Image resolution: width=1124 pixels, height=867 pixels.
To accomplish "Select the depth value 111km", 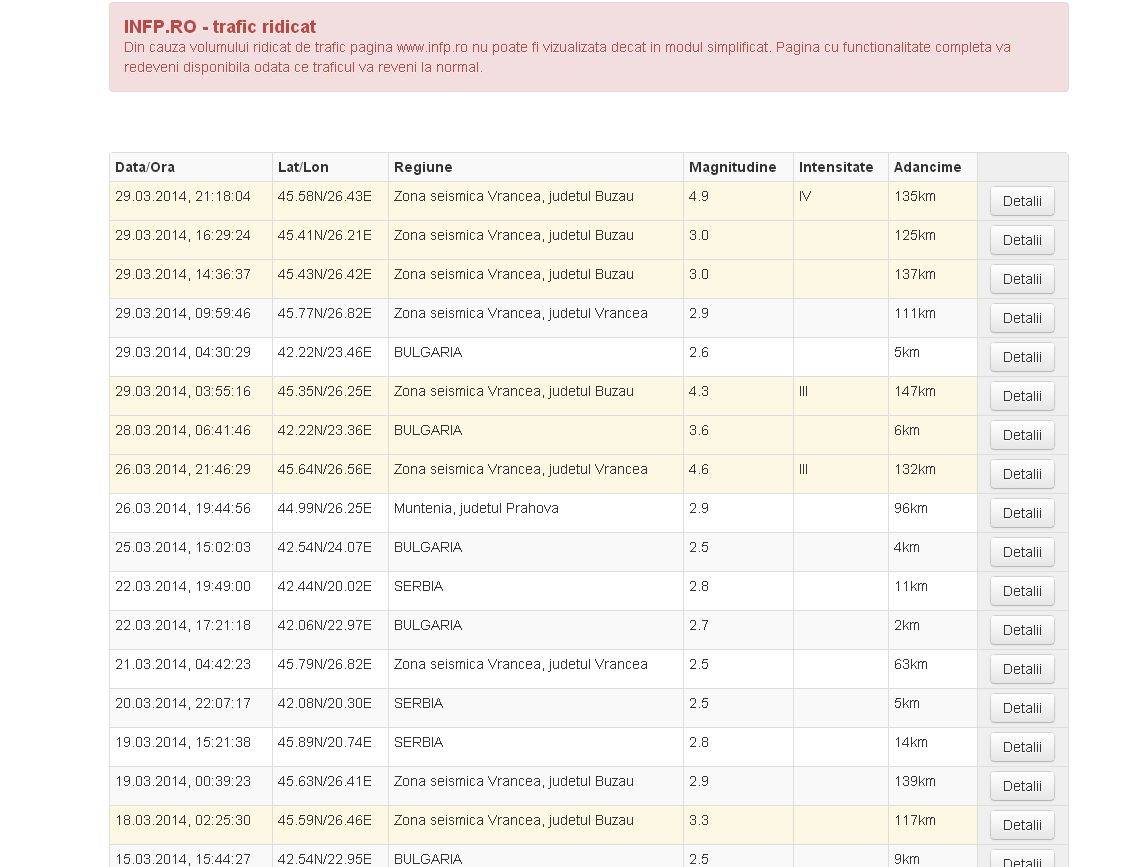I will (915, 313).
